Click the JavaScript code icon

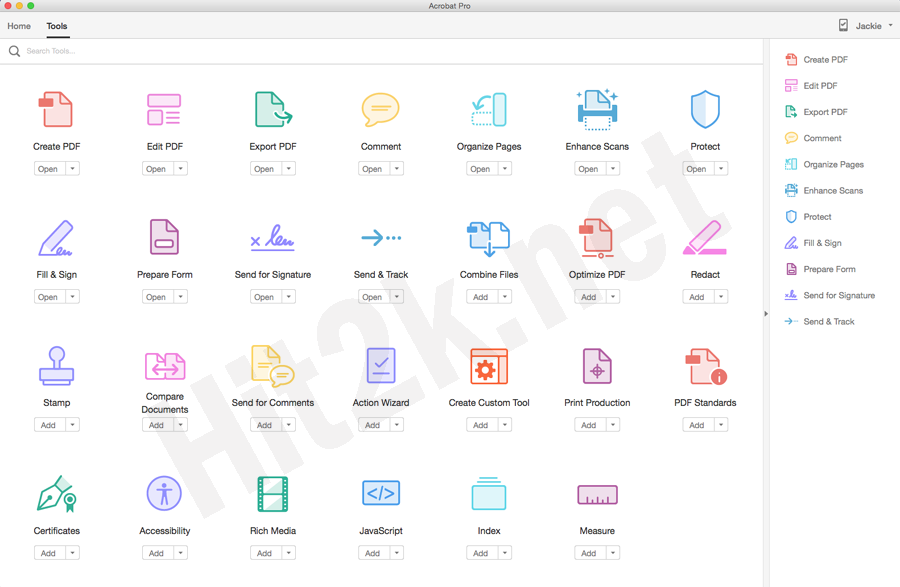tap(381, 493)
